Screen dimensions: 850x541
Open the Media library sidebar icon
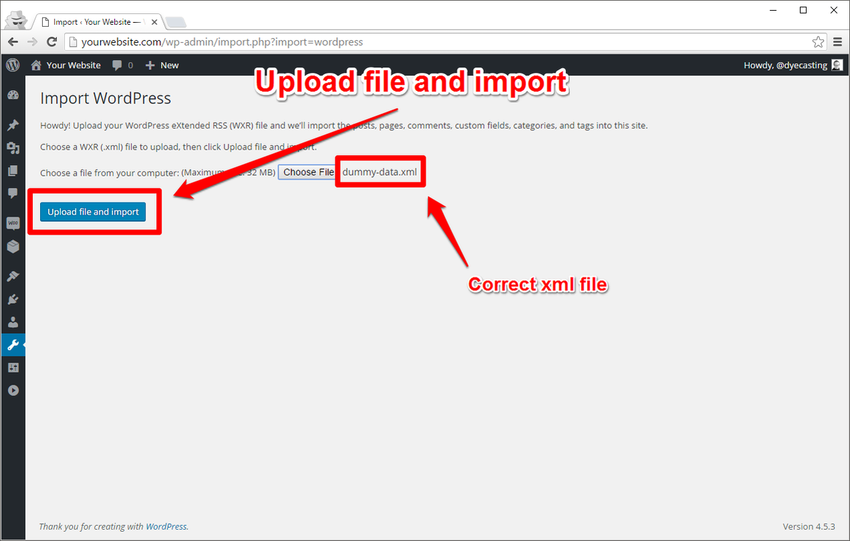[13, 148]
